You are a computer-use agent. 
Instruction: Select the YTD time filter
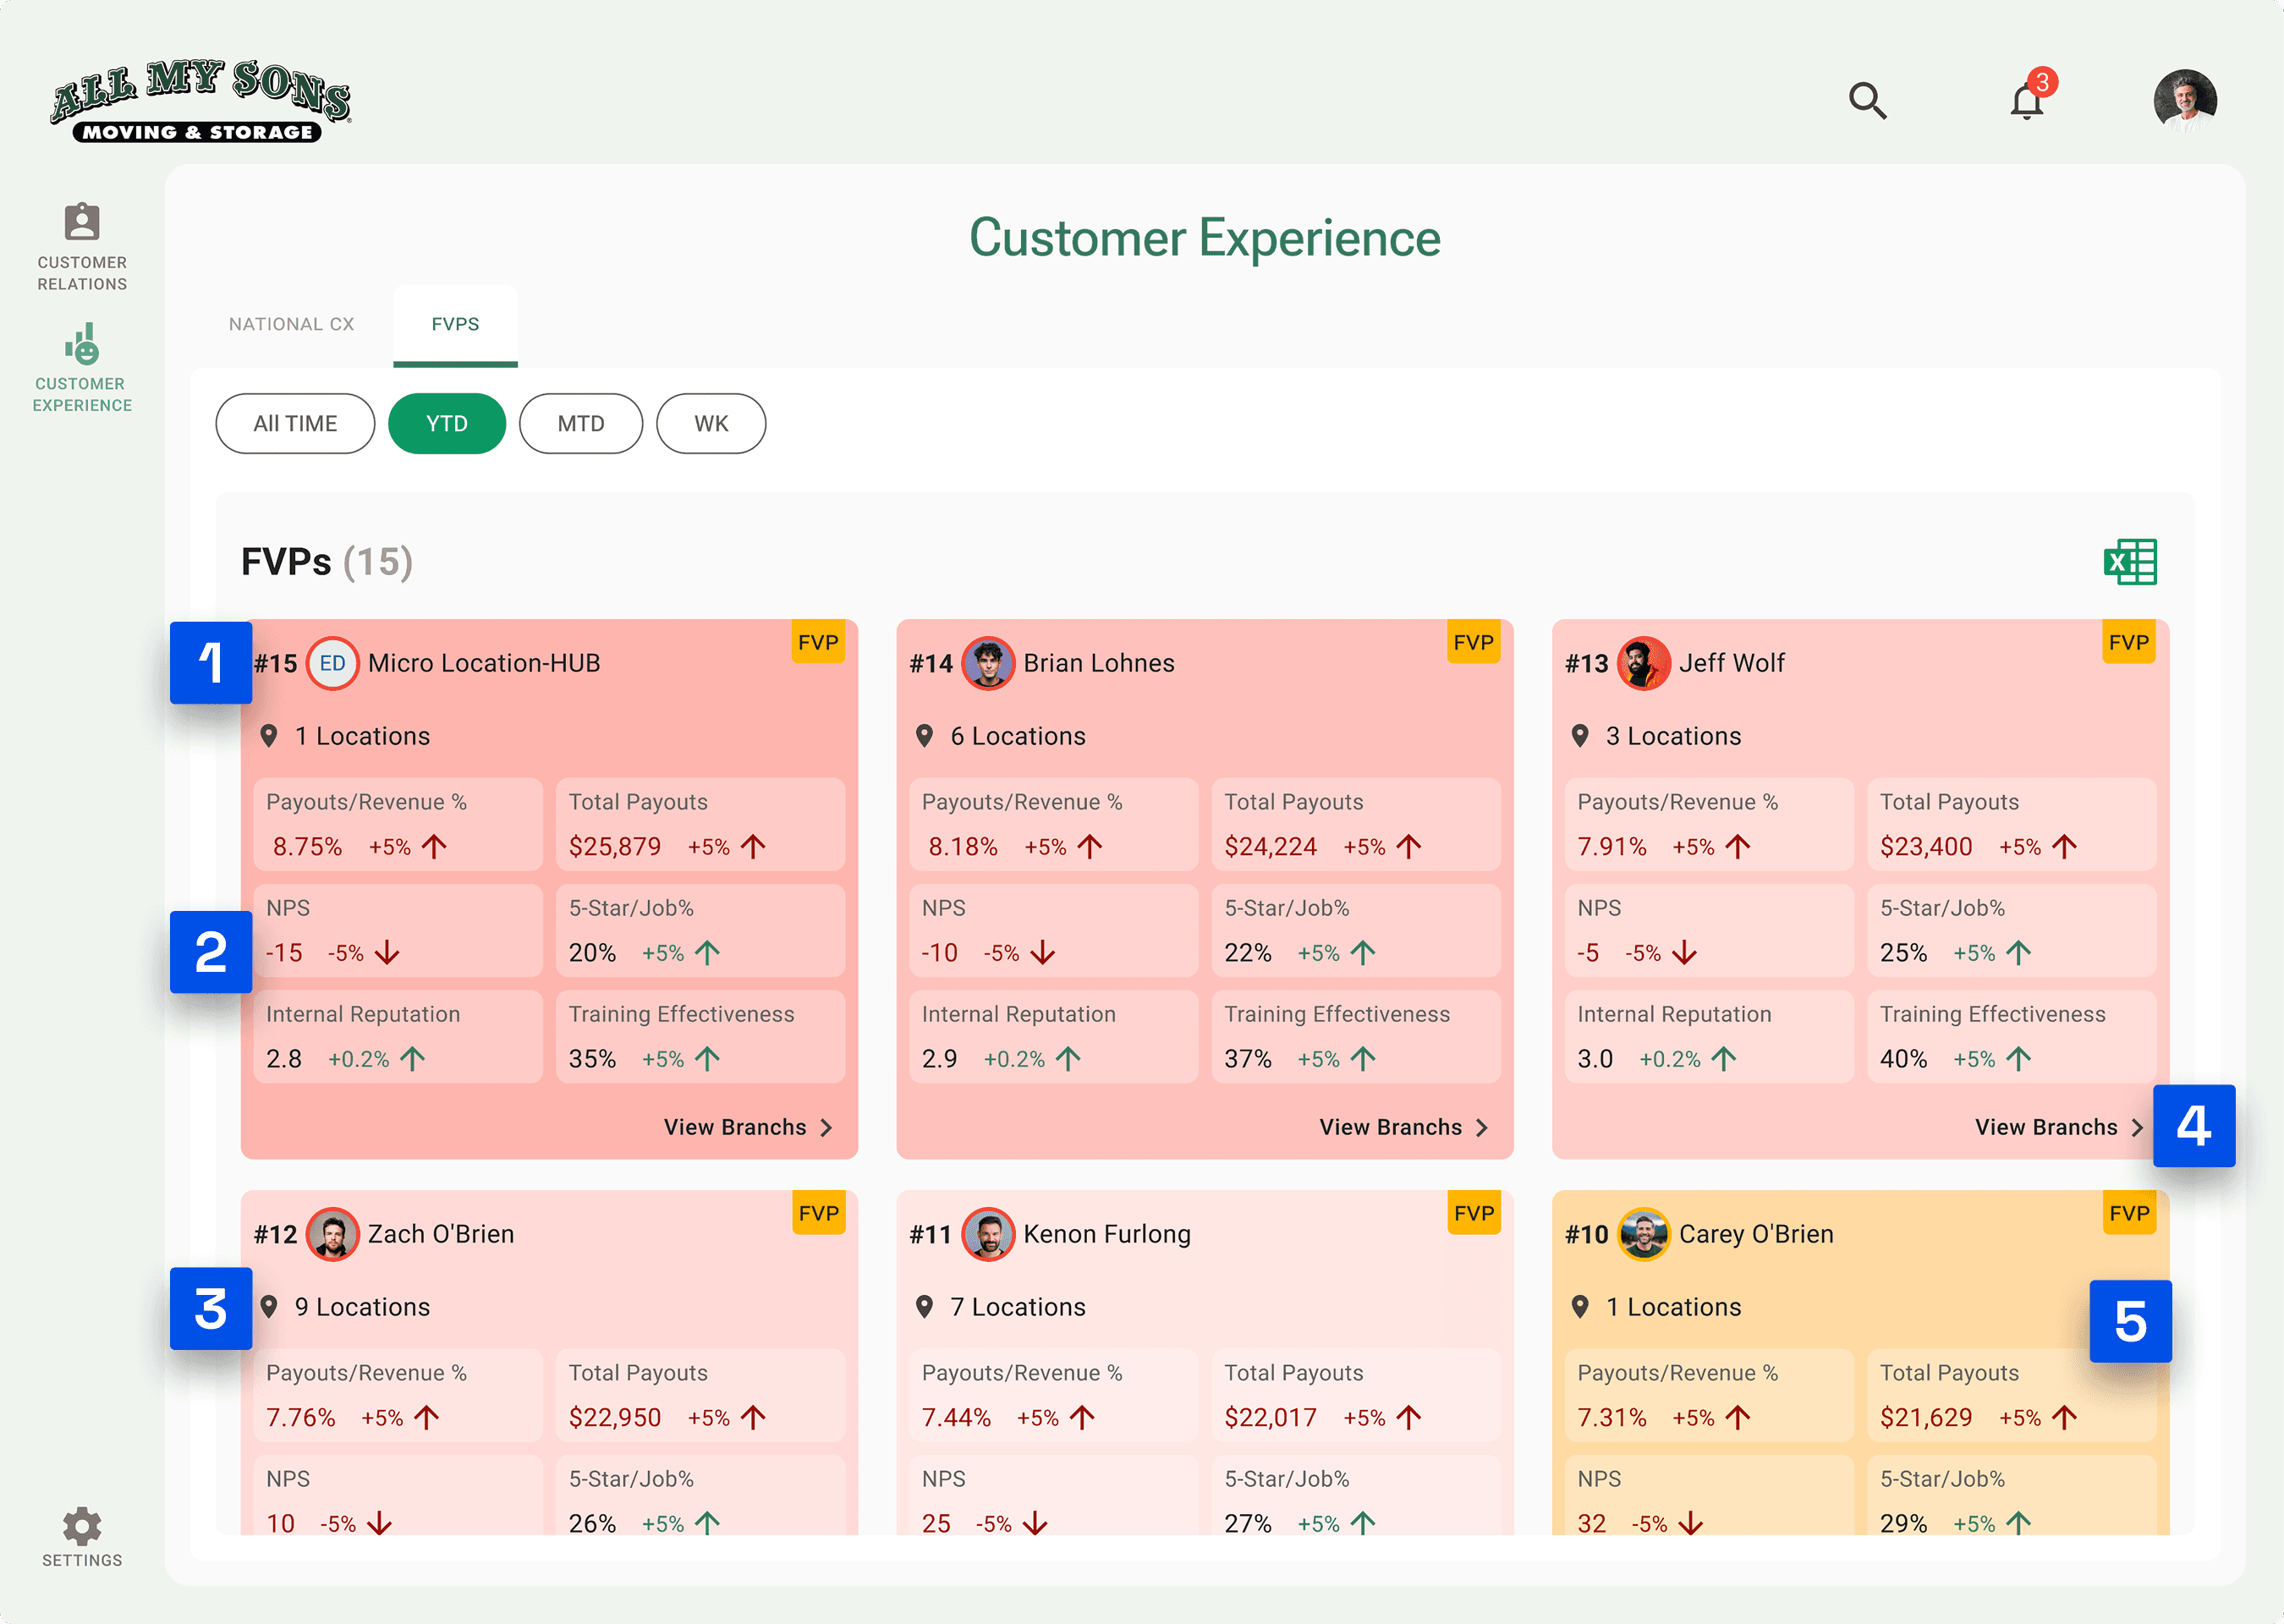(x=446, y=424)
